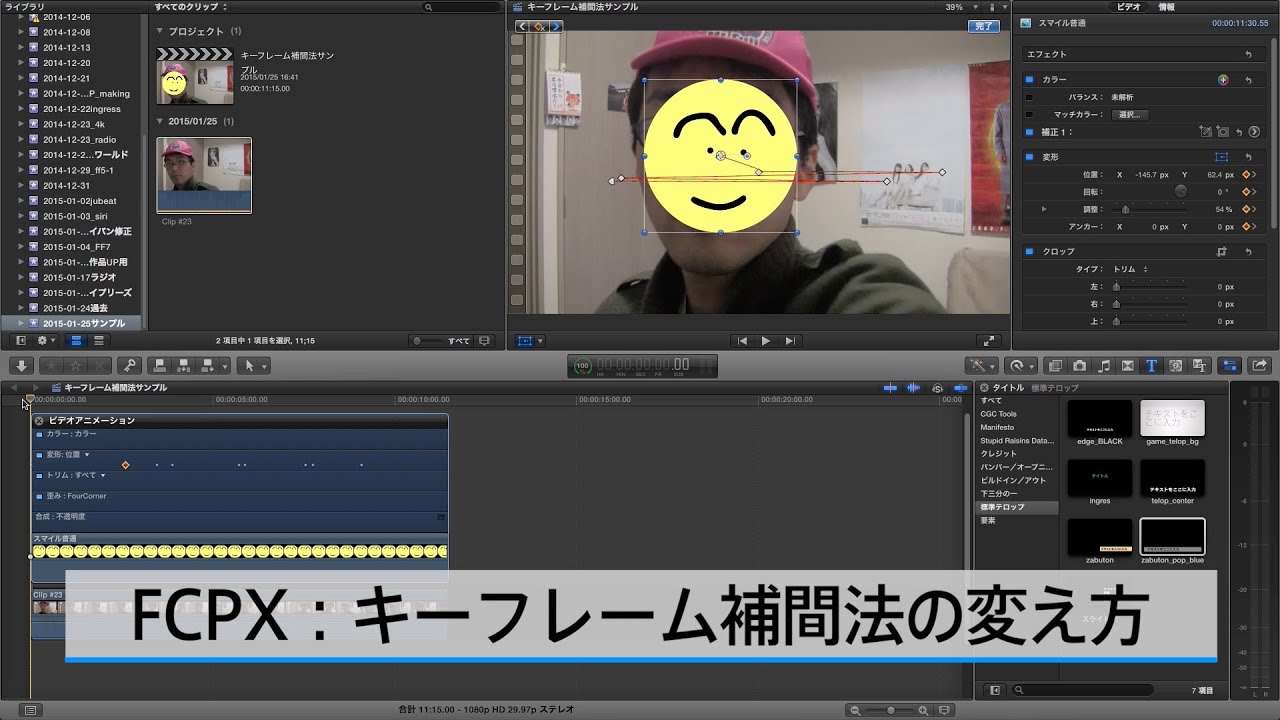Expand the scale (調整) disclosure triangle
Image resolution: width=1280 pixels, height=720 pixels.
(1044, 209)
